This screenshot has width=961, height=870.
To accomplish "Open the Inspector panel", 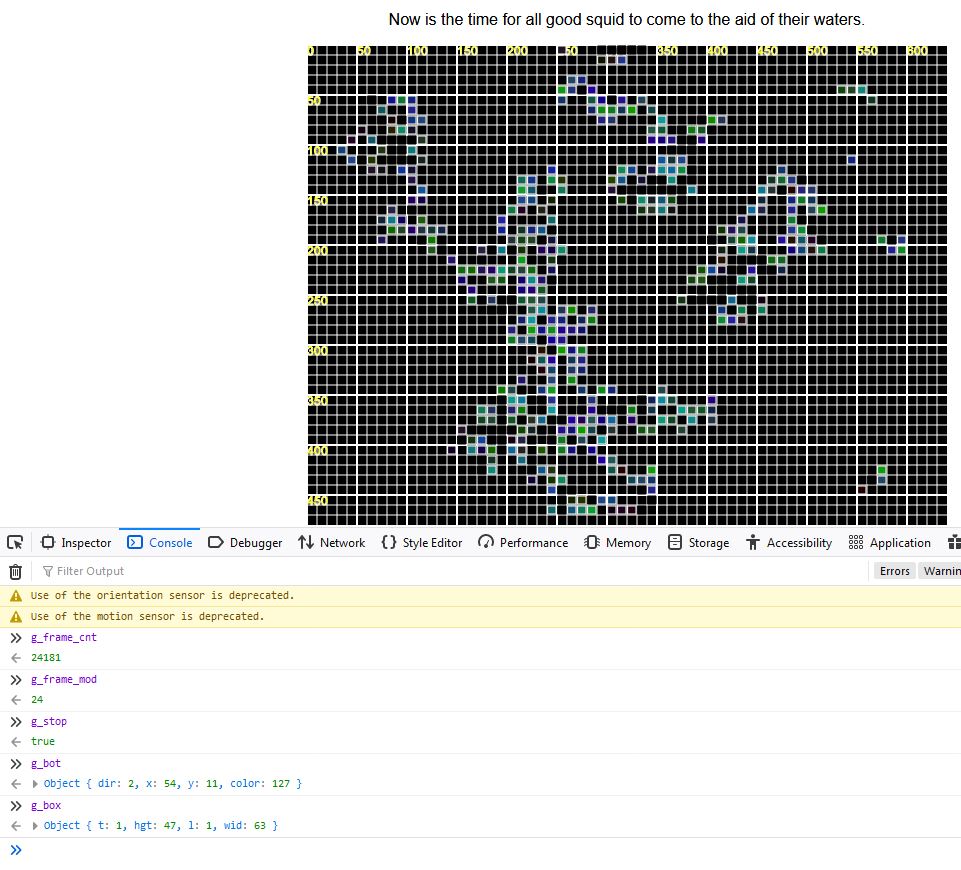I will (76, 543).
